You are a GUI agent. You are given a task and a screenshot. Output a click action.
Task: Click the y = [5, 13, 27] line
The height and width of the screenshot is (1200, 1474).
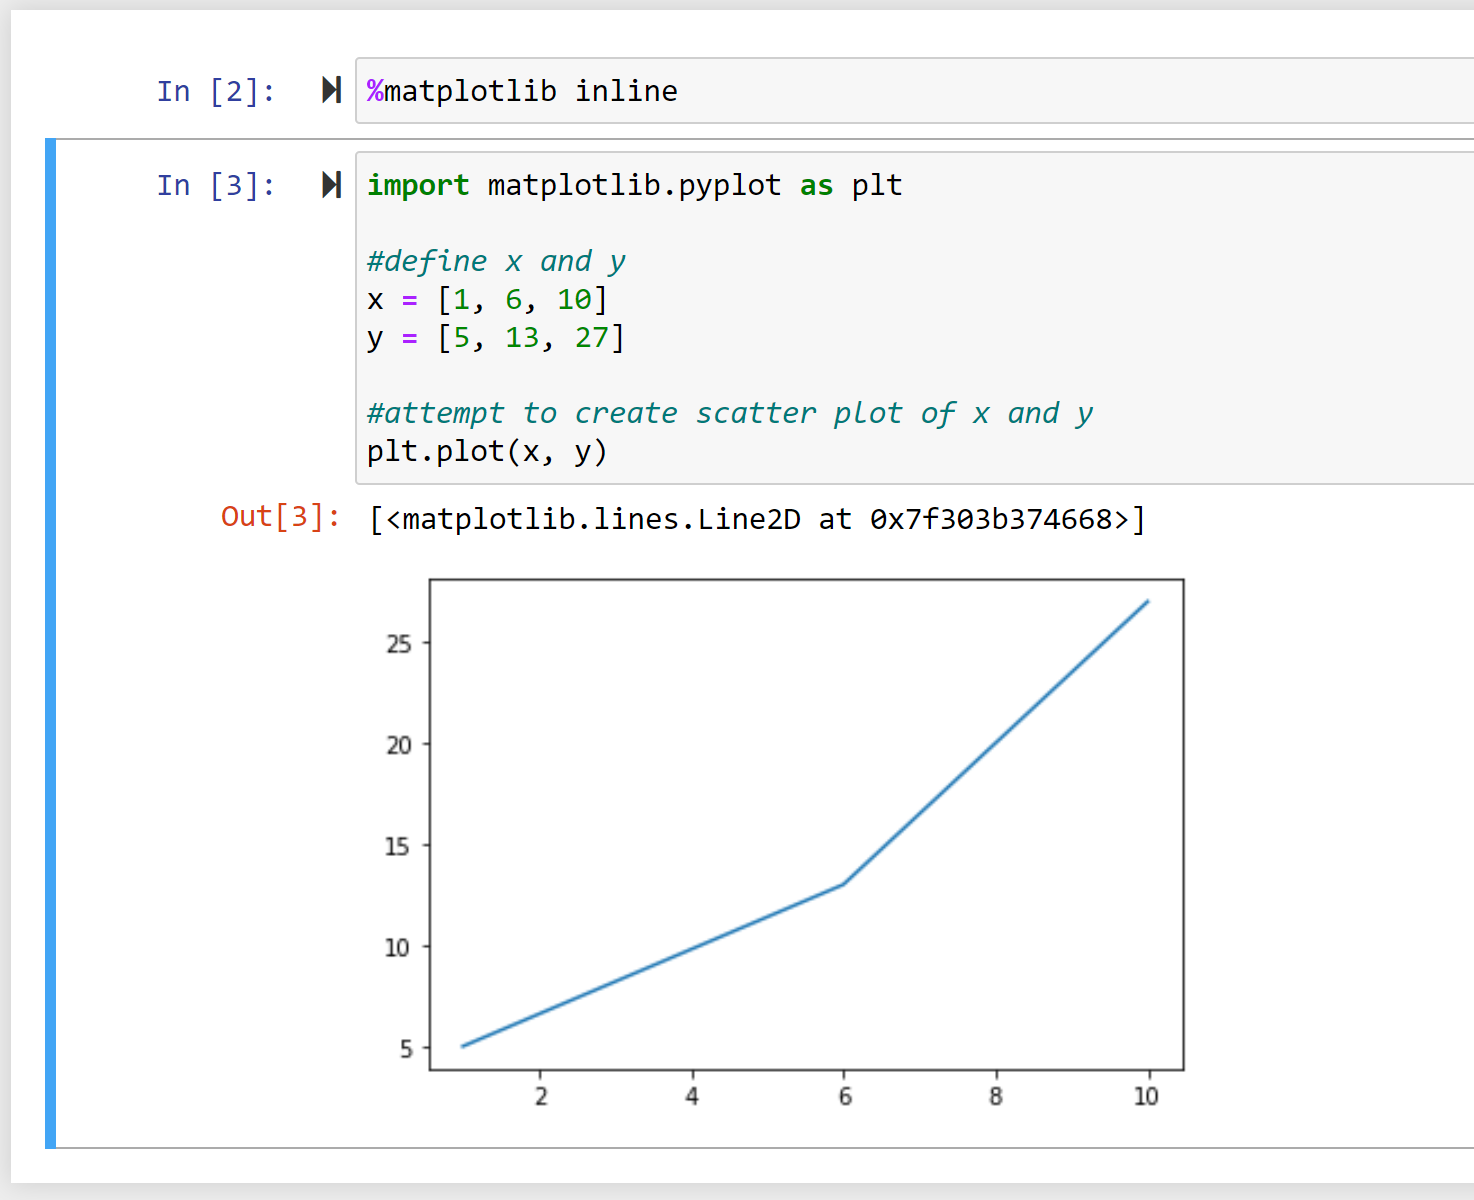pyautogui.click(x=496, y=338)
